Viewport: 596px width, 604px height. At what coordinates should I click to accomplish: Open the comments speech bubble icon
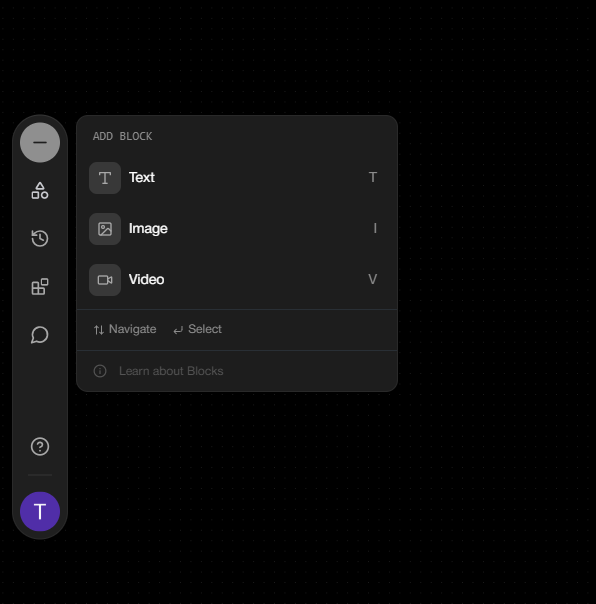(40, 335)
